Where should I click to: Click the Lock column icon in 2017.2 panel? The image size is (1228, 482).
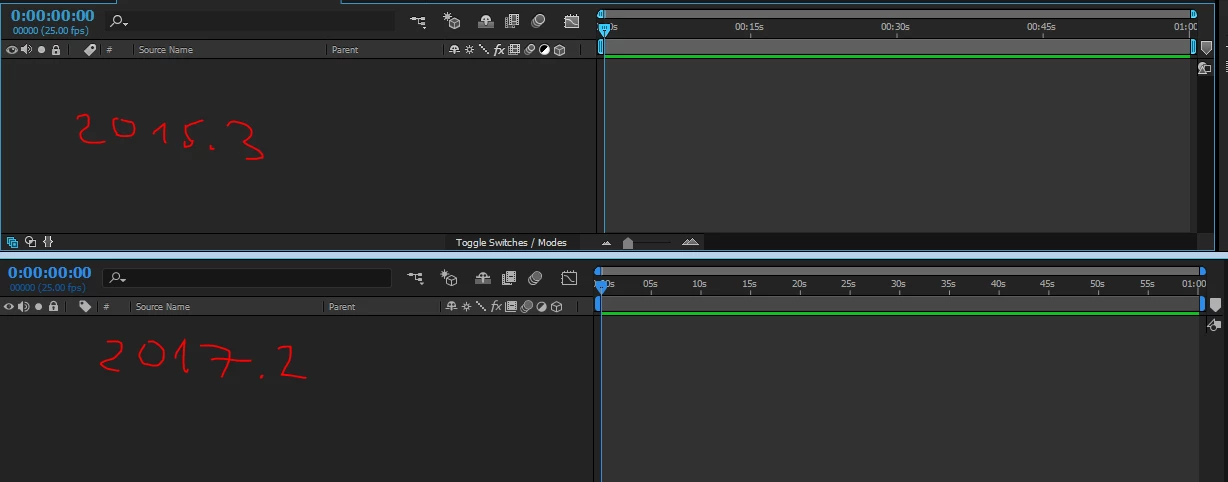point(53,307)
